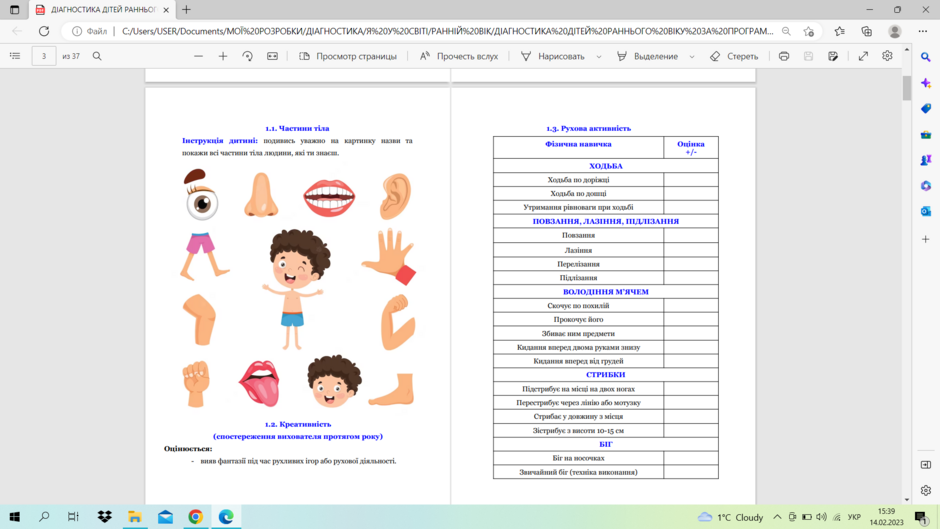Open the Edge settings and more menu
This screenshot has width=940, height=529.
(x=923, y=31)
